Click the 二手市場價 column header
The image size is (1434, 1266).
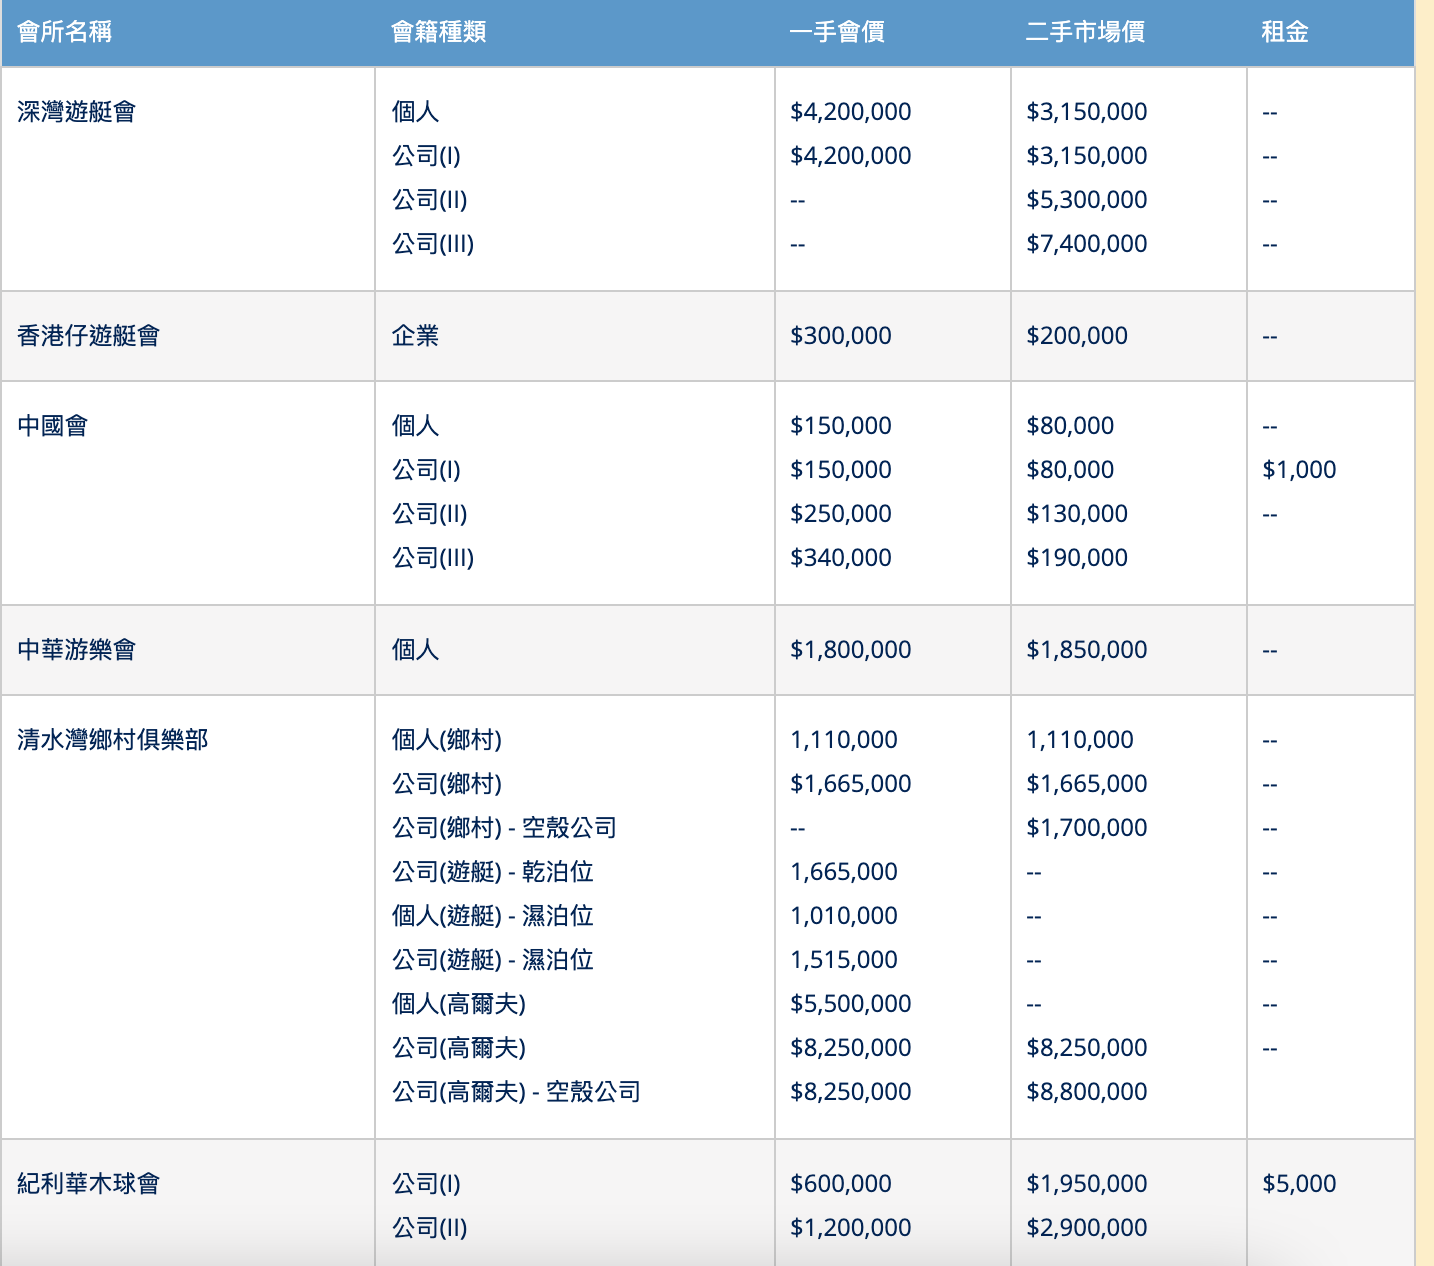(1085, 32)
